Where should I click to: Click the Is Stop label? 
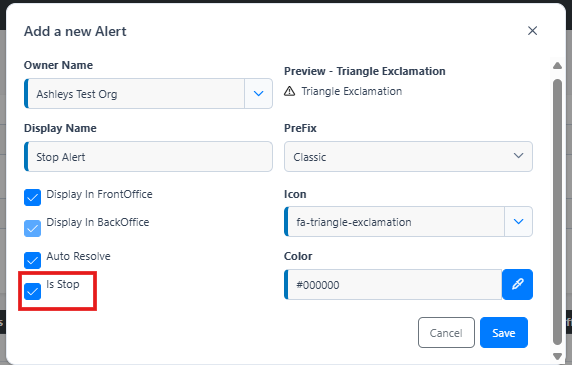(63, 284)
